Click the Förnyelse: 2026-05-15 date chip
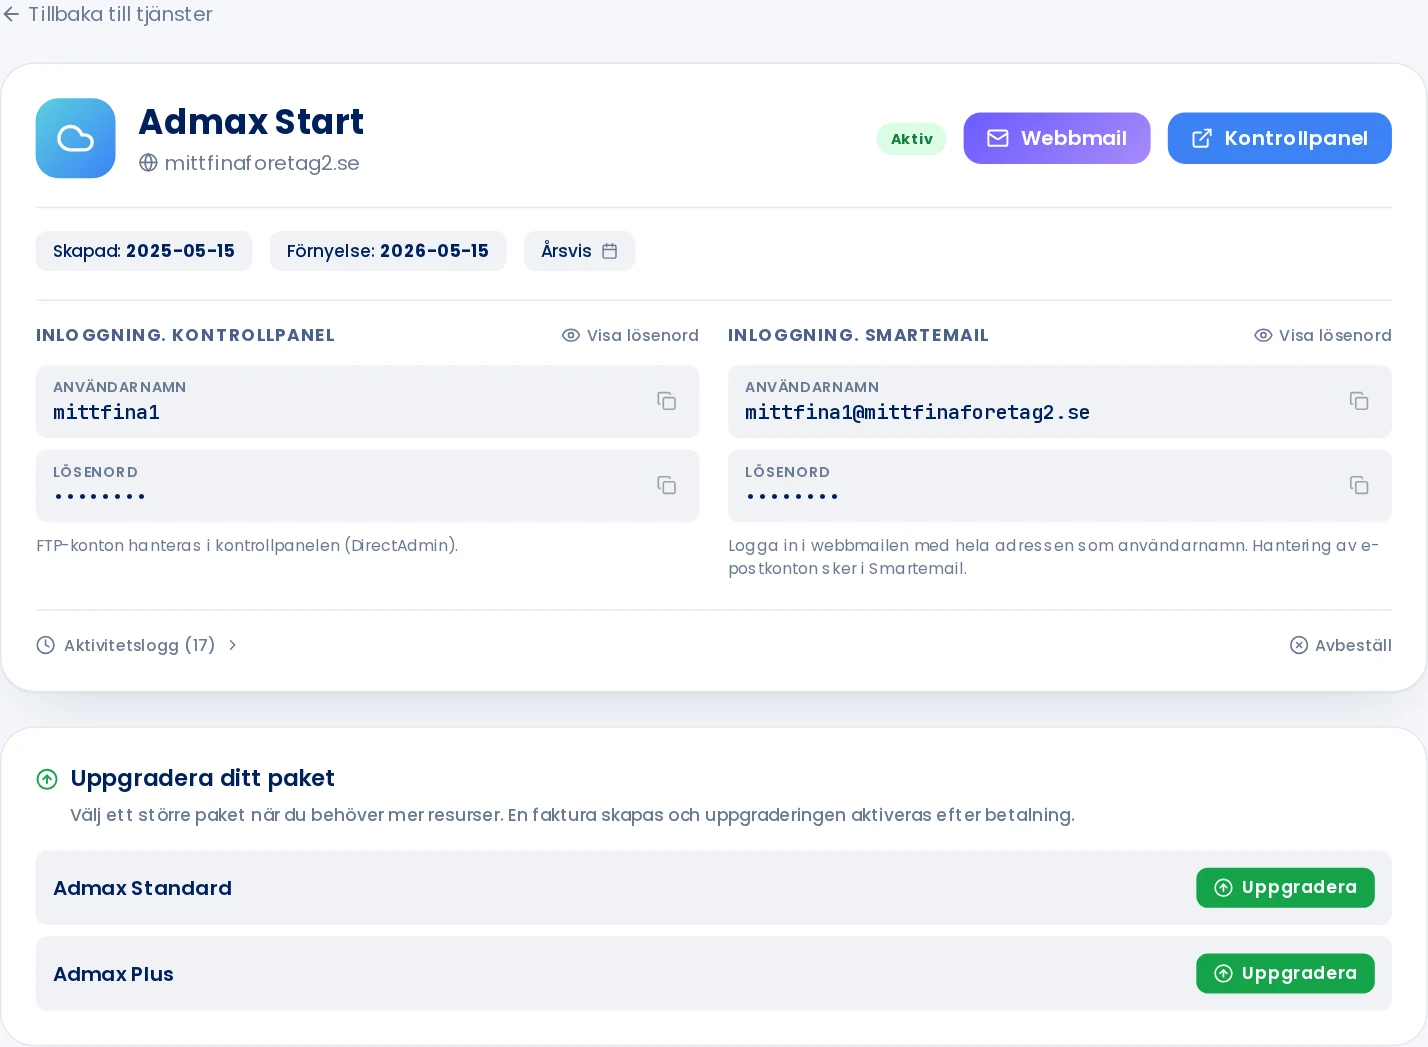The image size is (1428, 1047). 388,251
